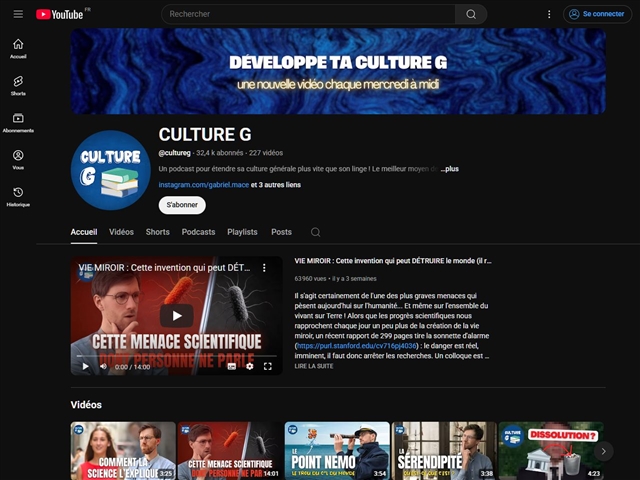The image size is (640, 480).
Task: Open player settings gear
Action: [x=249, y=366]
